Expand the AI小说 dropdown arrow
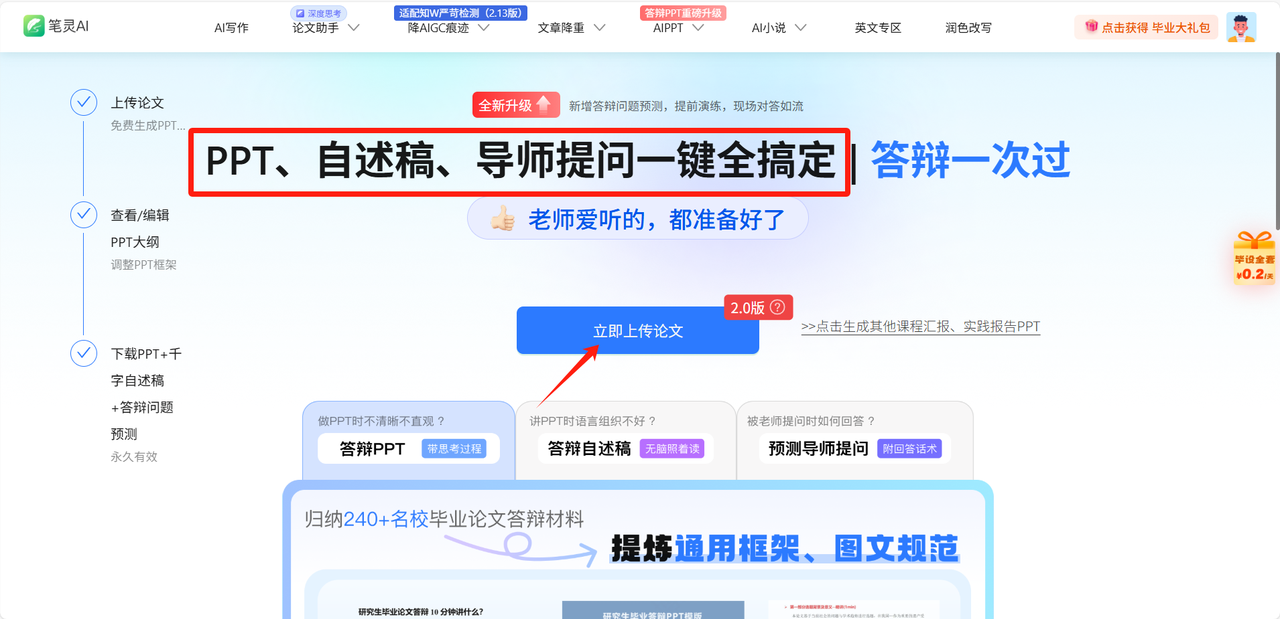1280x619 pixels. 800,28
